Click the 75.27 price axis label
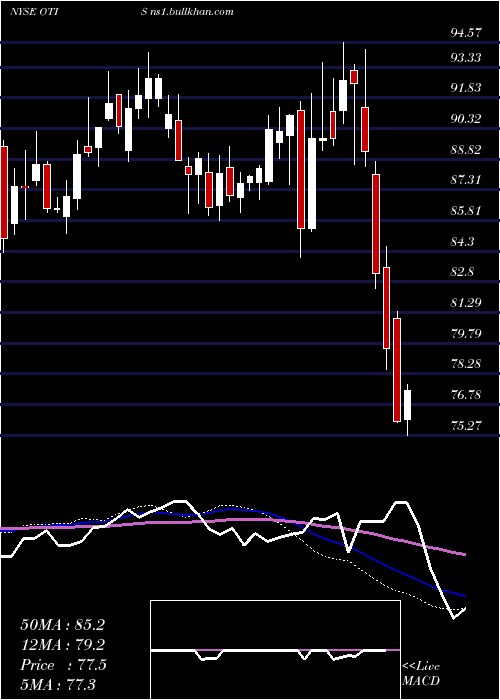This screenshot has width=500, height=700. (467, 425)
